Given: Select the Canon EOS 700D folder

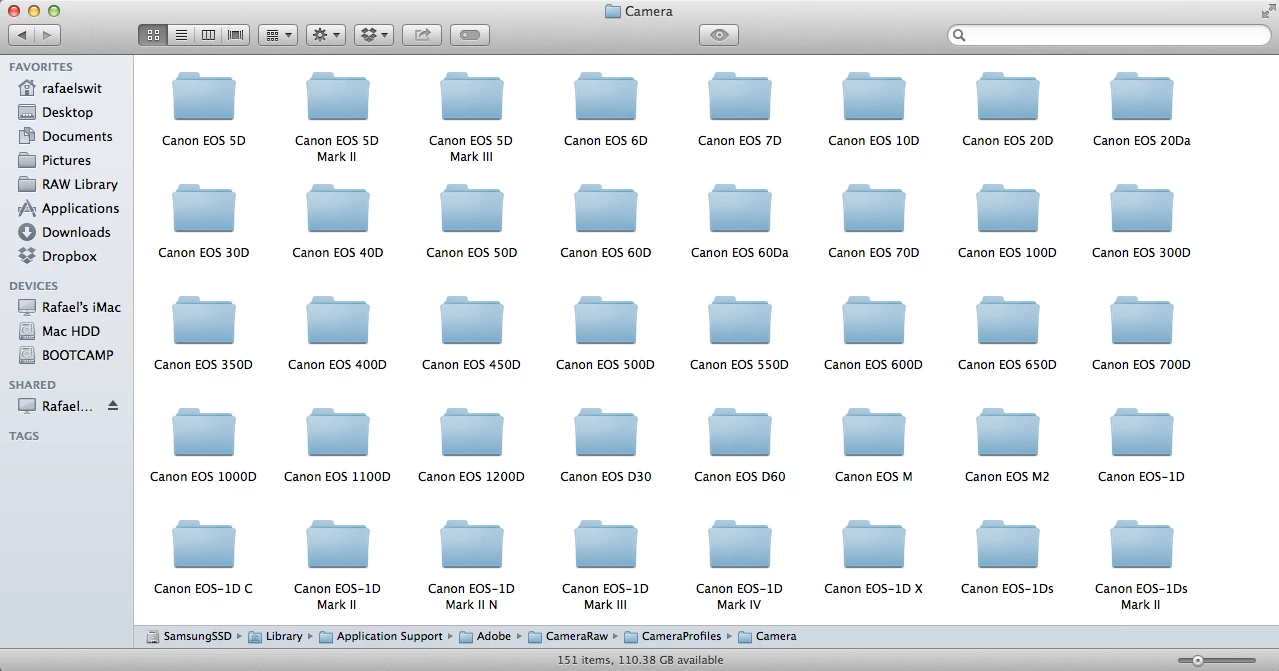Looking at the screenshot, I should point(1141,321).
